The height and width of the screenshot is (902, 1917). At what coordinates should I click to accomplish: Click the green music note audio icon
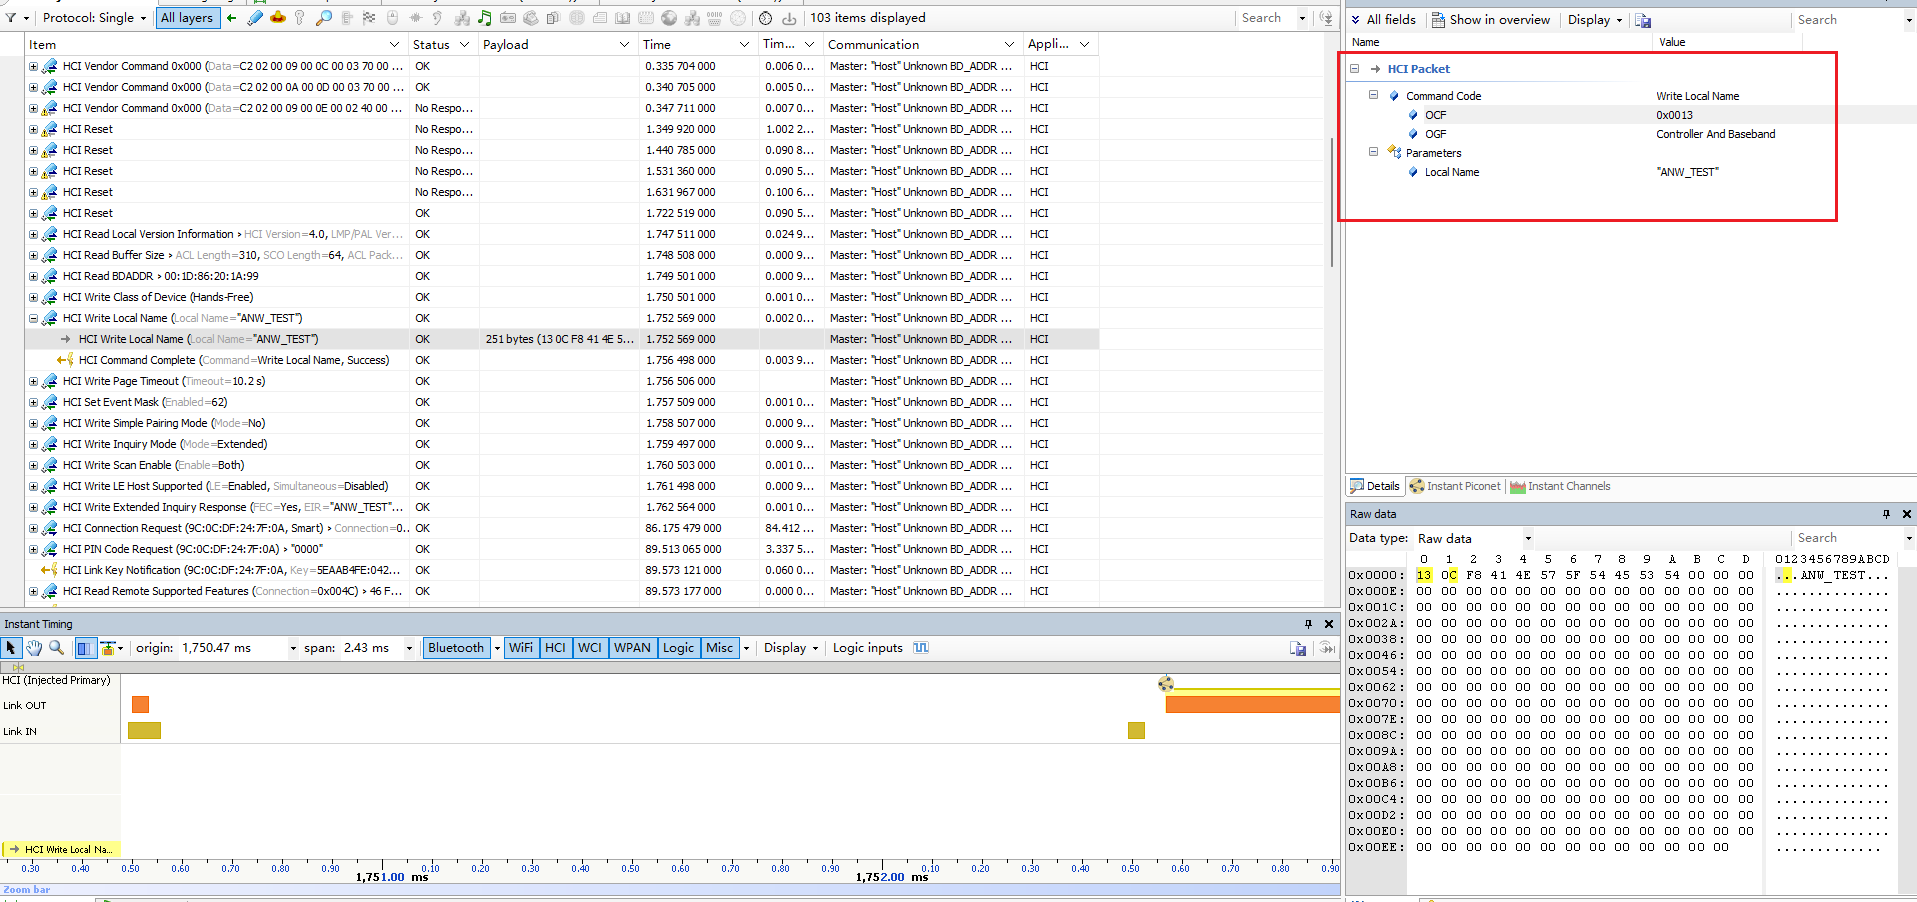tap(484, 18)
